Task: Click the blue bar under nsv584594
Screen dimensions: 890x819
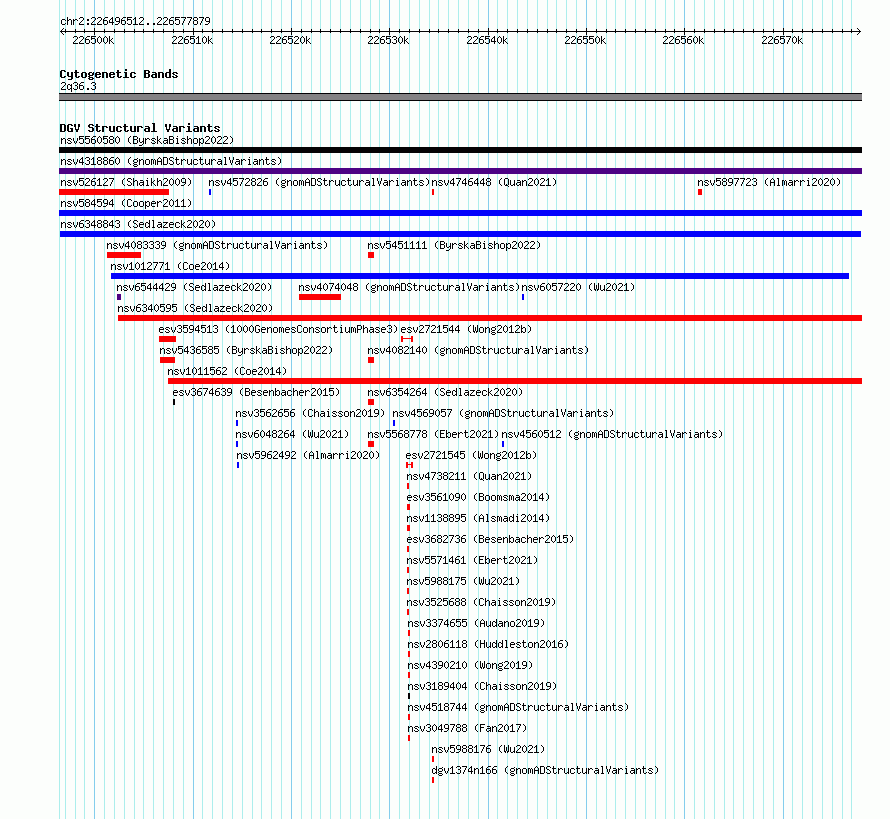Action: tap(460, 213)
